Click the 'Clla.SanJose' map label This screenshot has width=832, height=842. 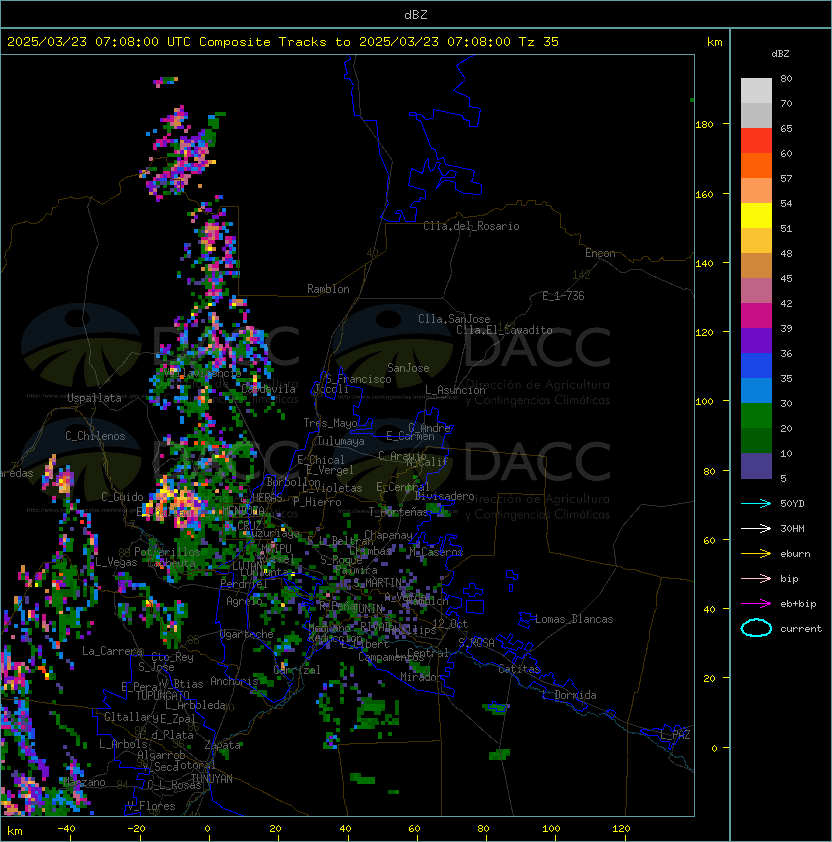pyautogui.click(x=454, y=319)
